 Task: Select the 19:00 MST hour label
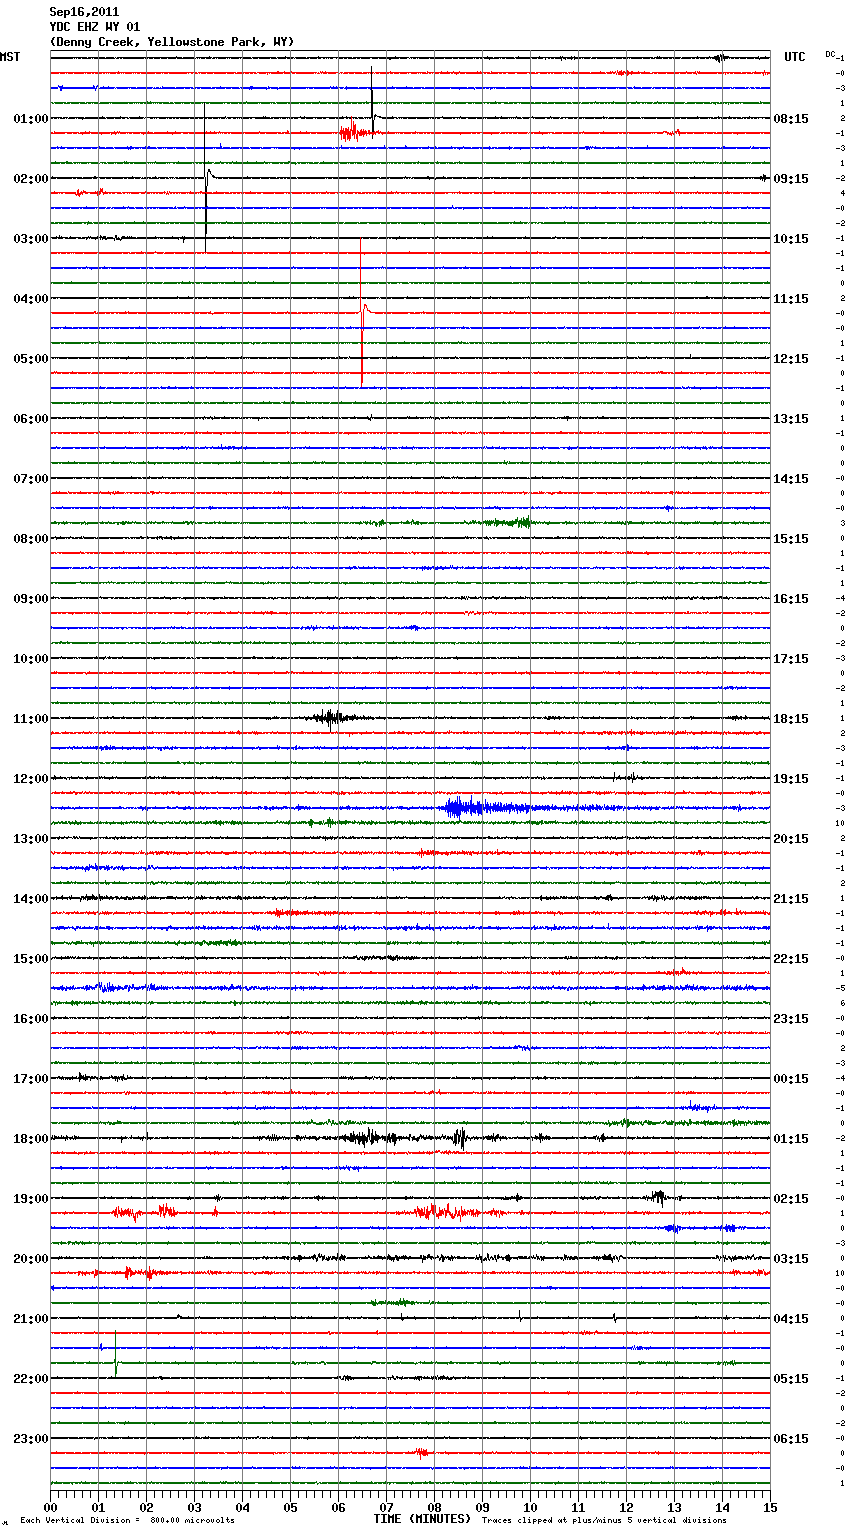pyautogui.click(x=31, y=1199)
